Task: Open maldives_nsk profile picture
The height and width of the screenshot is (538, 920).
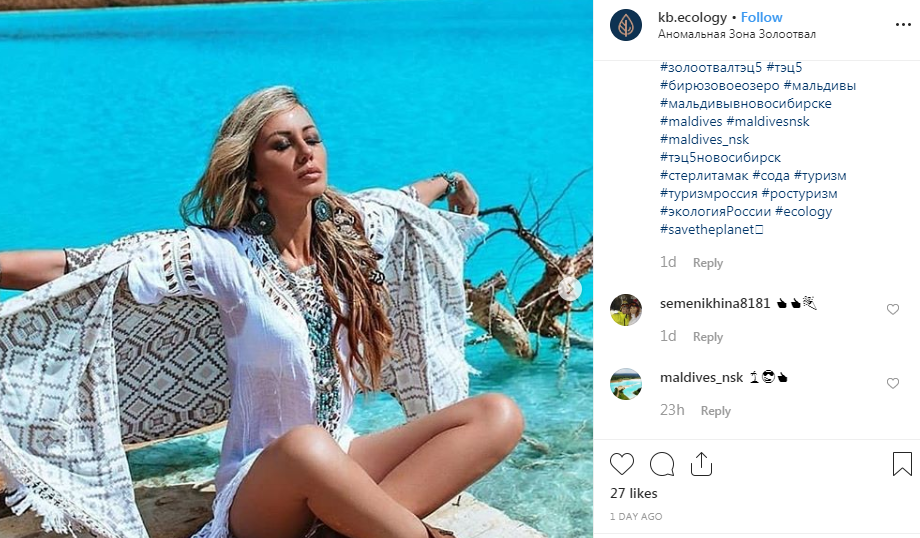Action: pos(626,384)
